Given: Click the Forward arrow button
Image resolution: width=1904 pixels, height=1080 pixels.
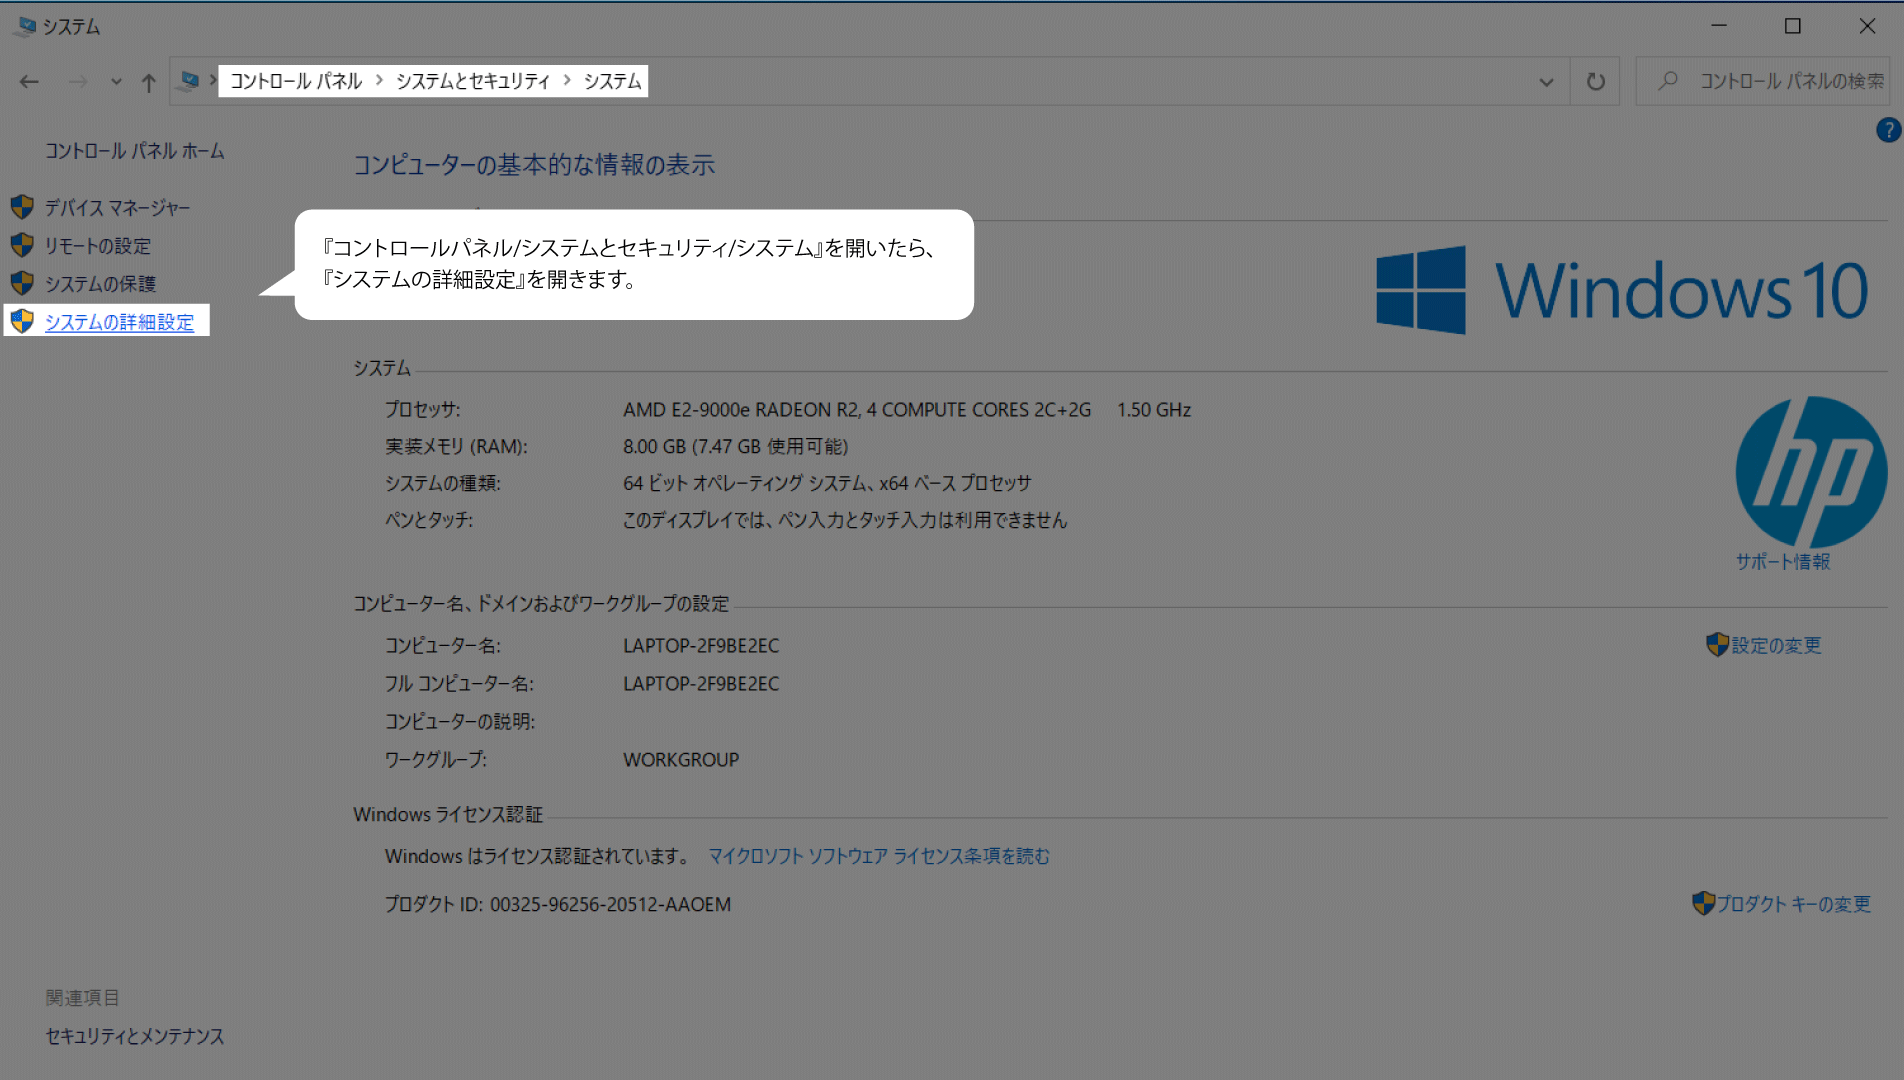Looking at the screenshot, I should [78, 82].
